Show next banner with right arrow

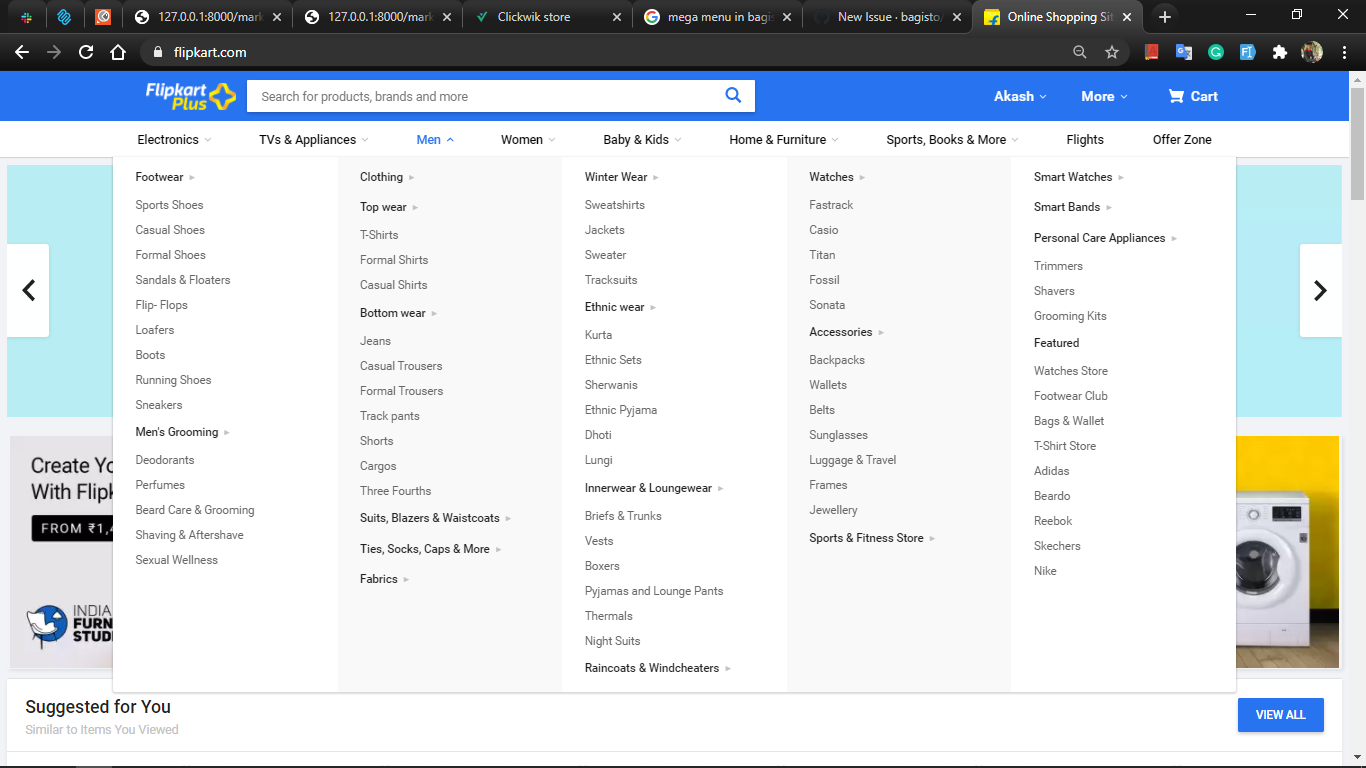tap(1320, 290)
